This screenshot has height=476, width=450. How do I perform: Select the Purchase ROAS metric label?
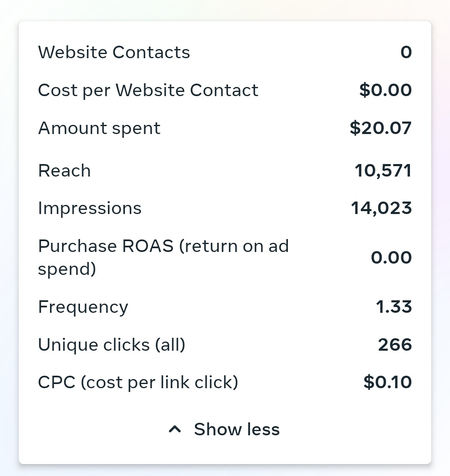(163, 257)
